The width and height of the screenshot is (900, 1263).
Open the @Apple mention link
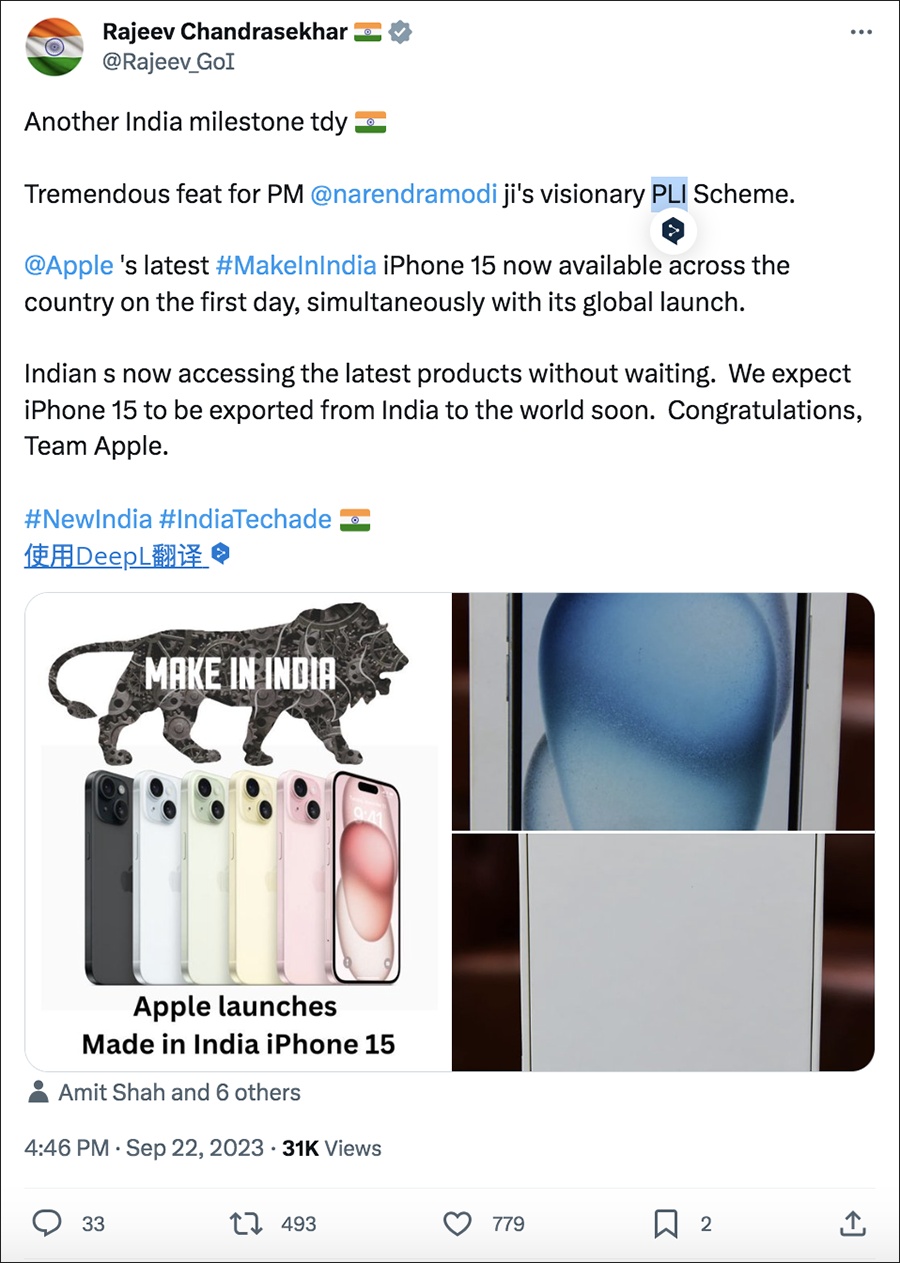tap(69, 265)
